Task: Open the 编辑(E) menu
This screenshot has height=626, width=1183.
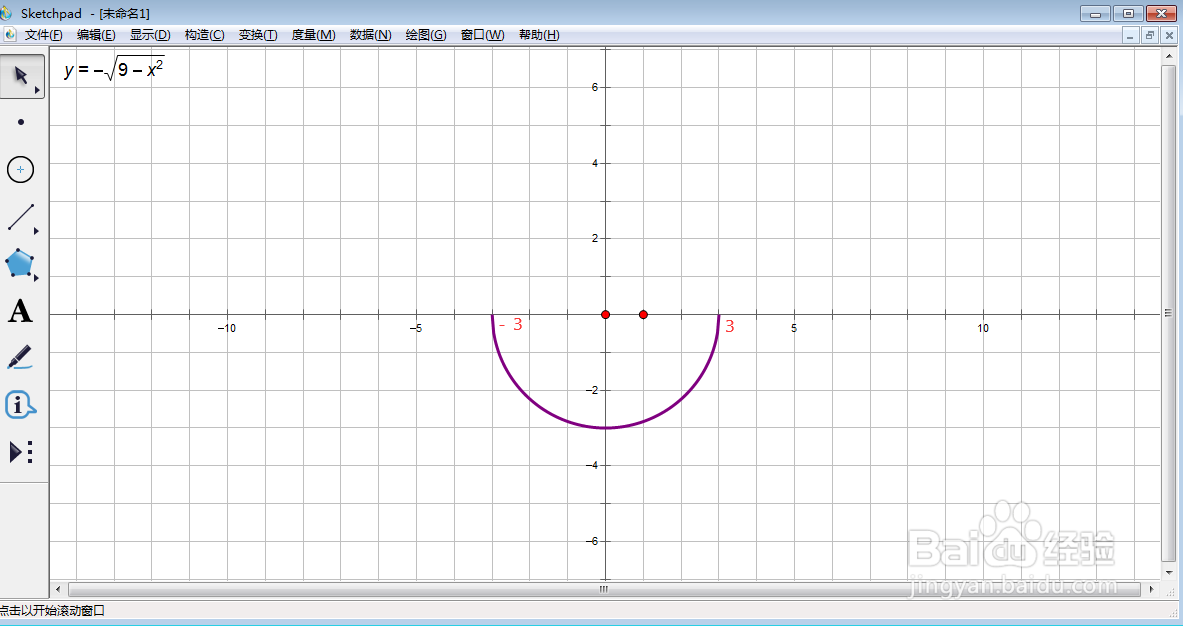Action: click(96, 35)
